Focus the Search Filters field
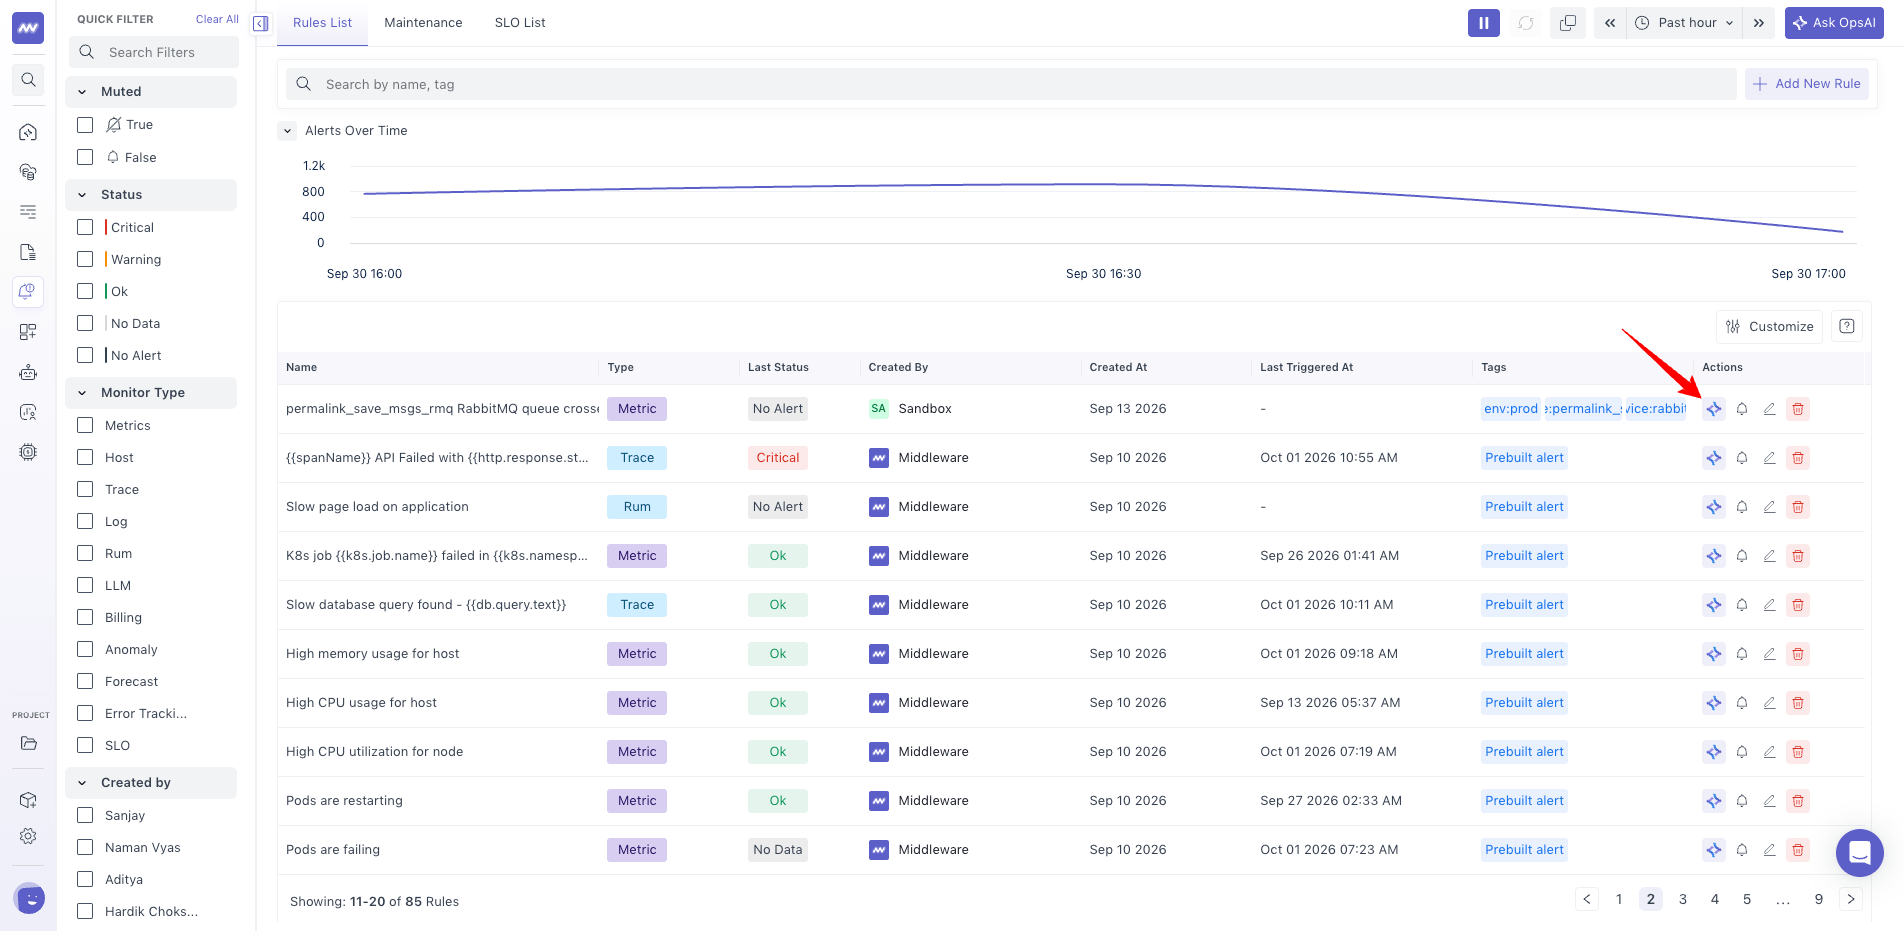This screenshot has width=1904, height=931. tap(154, 52)
